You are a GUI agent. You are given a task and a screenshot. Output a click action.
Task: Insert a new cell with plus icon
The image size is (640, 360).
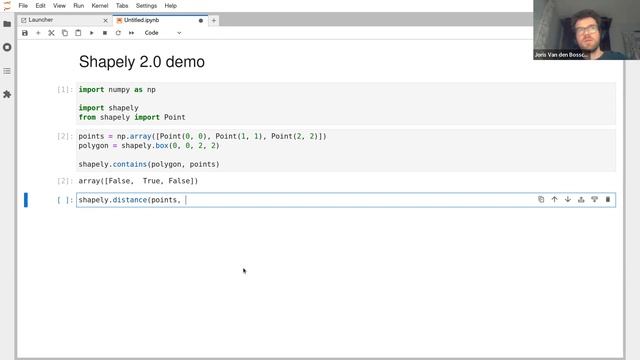(x=38, y=33)
